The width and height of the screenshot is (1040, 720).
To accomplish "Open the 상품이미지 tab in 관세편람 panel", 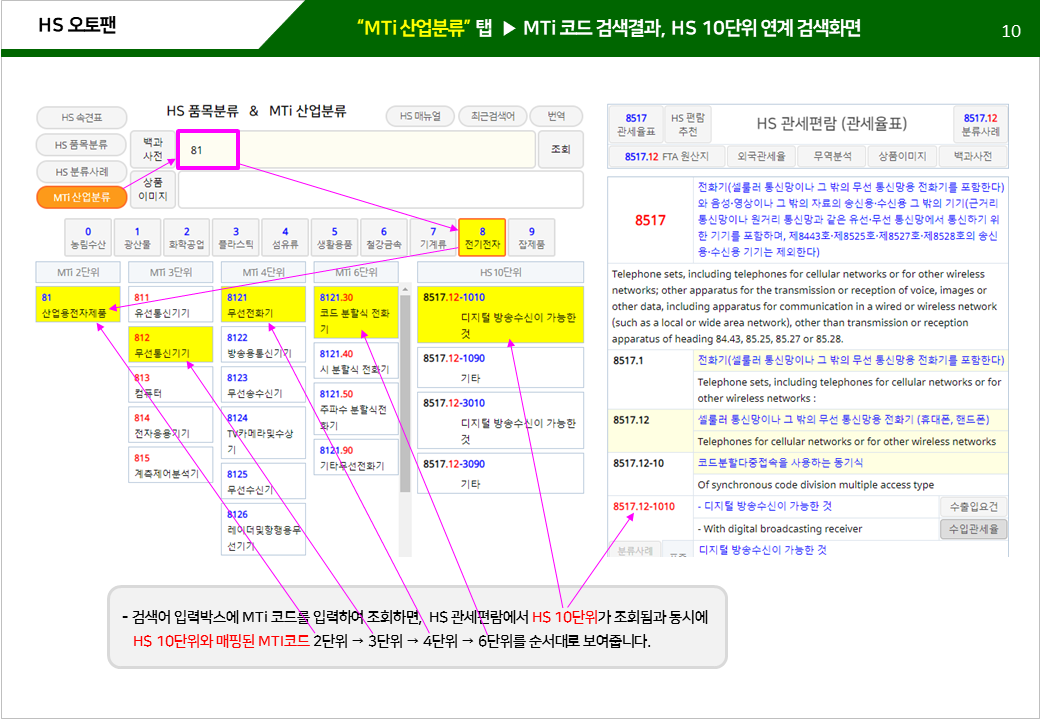I will 902,156.
